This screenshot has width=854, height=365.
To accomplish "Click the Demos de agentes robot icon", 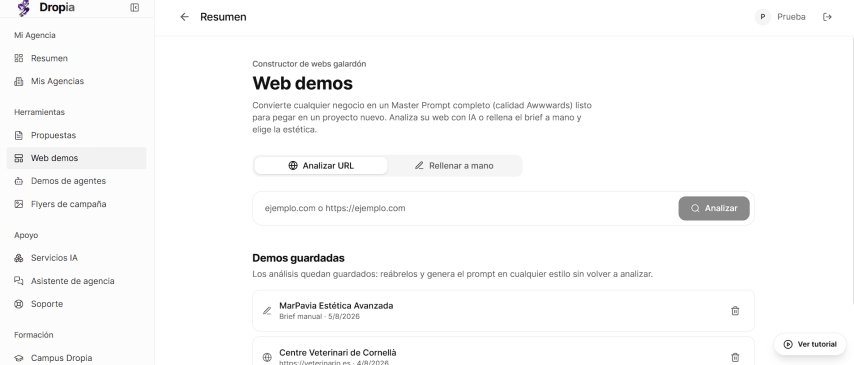I will pyautogui.click(x=19, y=181).
